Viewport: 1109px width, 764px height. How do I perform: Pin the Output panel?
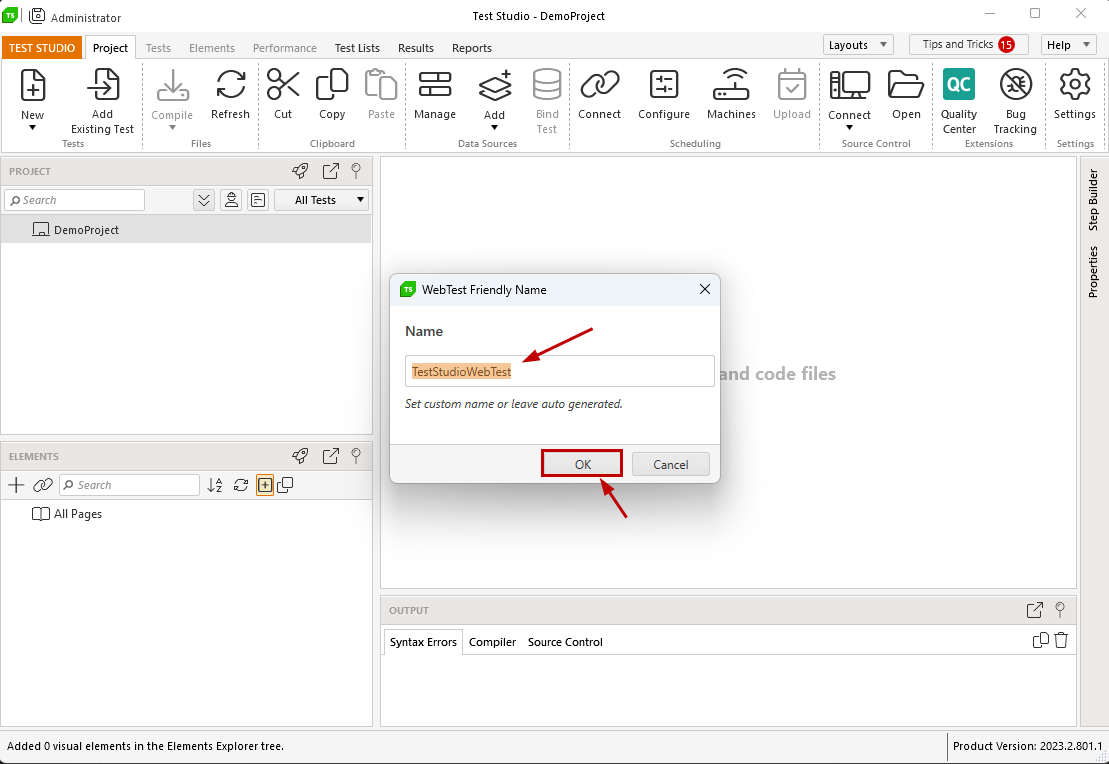pyautogui.click(x=1060, y=610)
